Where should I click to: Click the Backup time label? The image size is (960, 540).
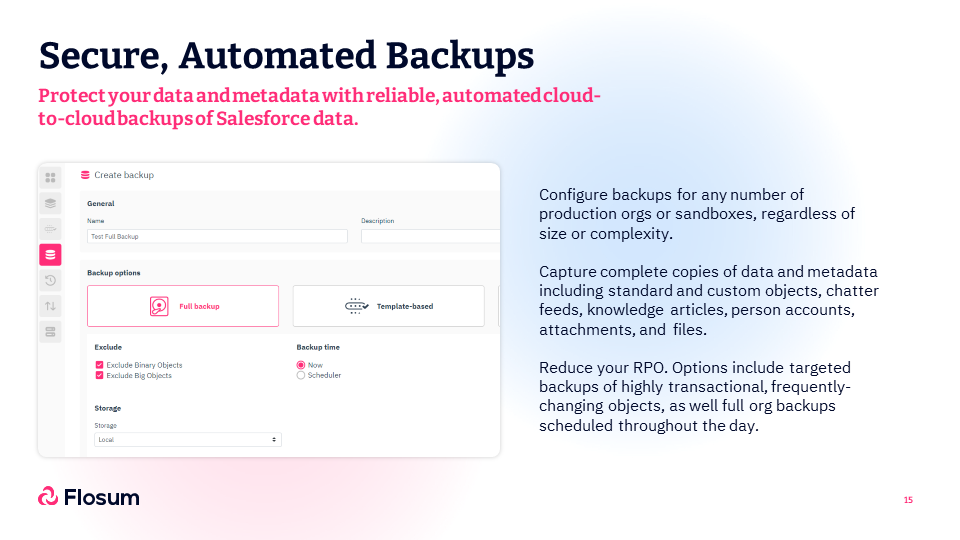(x=318, y=347)
